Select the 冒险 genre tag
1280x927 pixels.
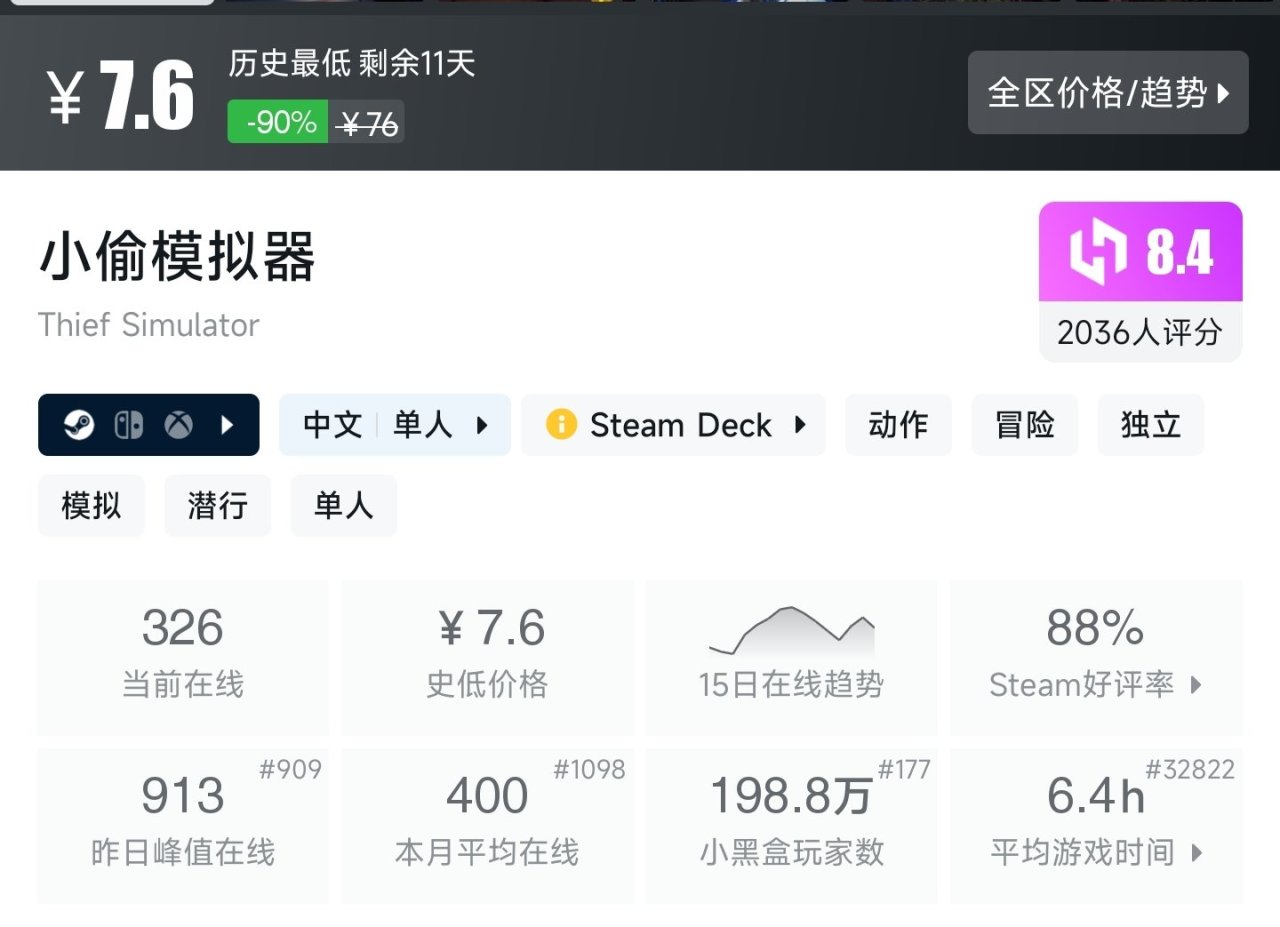pyautogui.click(x=1025, y=425)
